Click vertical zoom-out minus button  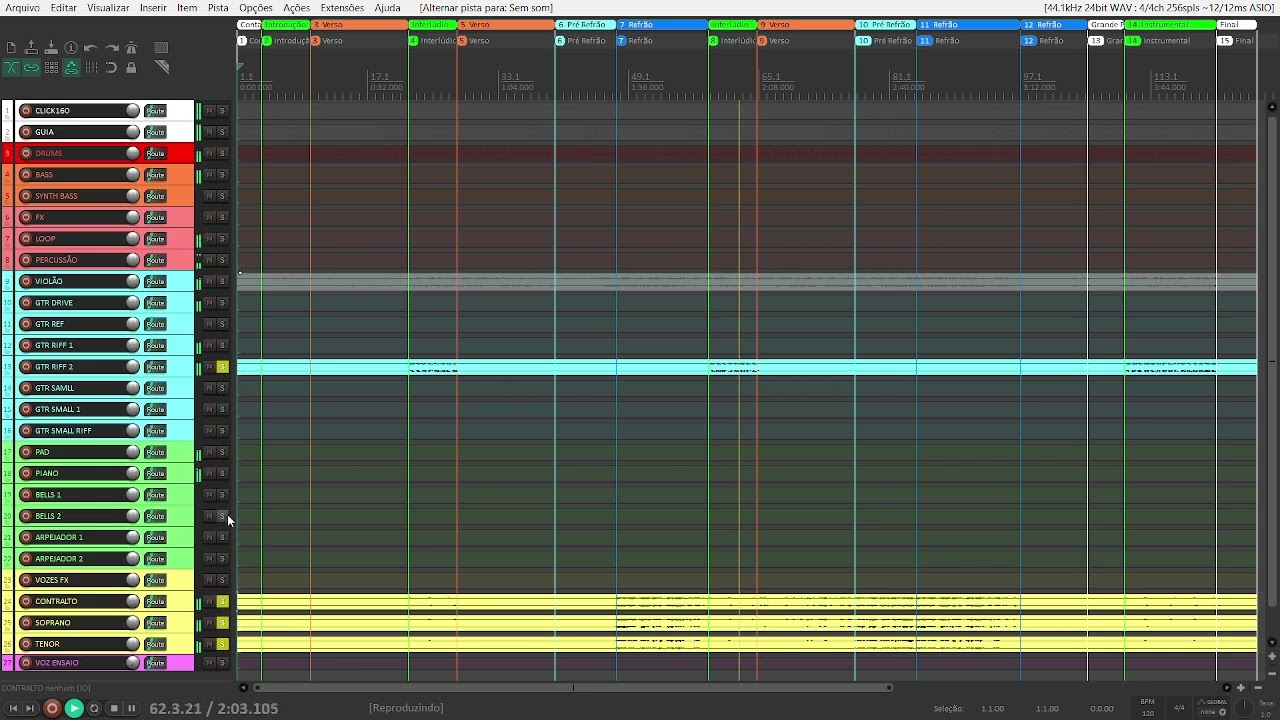(x=1272, y=674)
